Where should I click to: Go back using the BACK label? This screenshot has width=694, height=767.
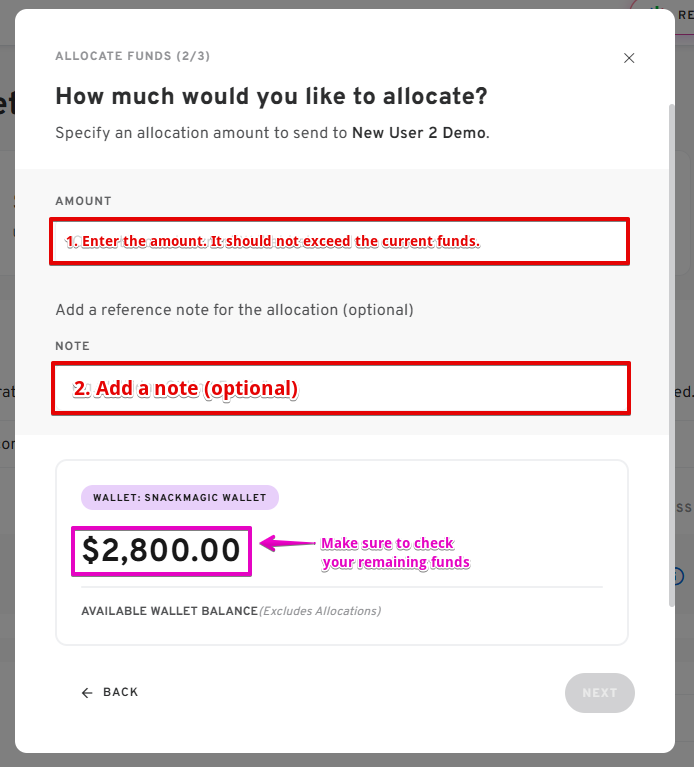tap(121, 693)
